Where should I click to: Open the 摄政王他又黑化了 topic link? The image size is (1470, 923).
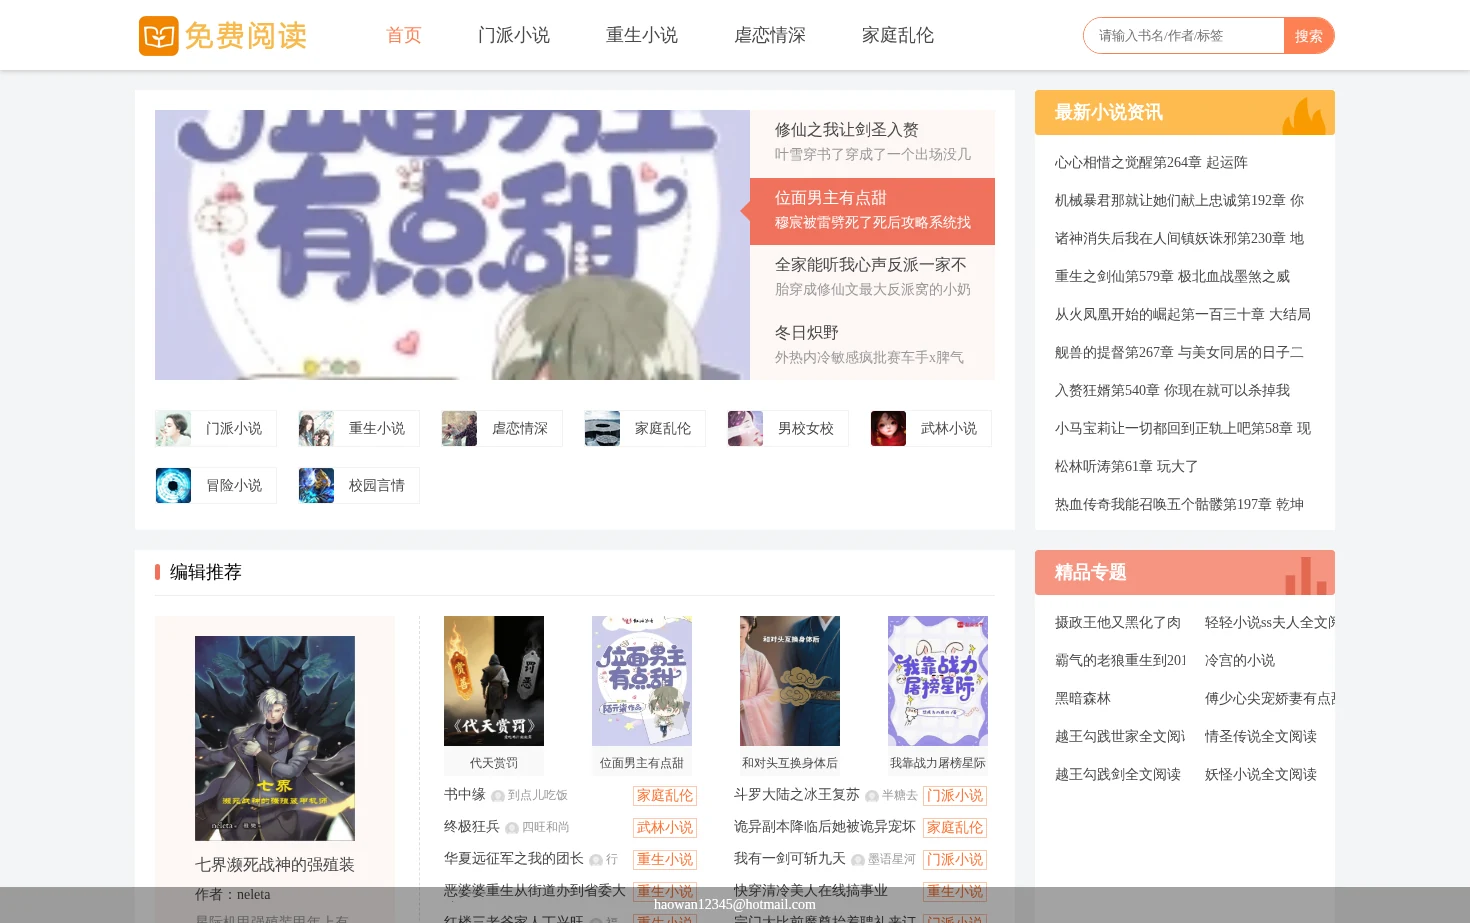[x=1118, y=622]
